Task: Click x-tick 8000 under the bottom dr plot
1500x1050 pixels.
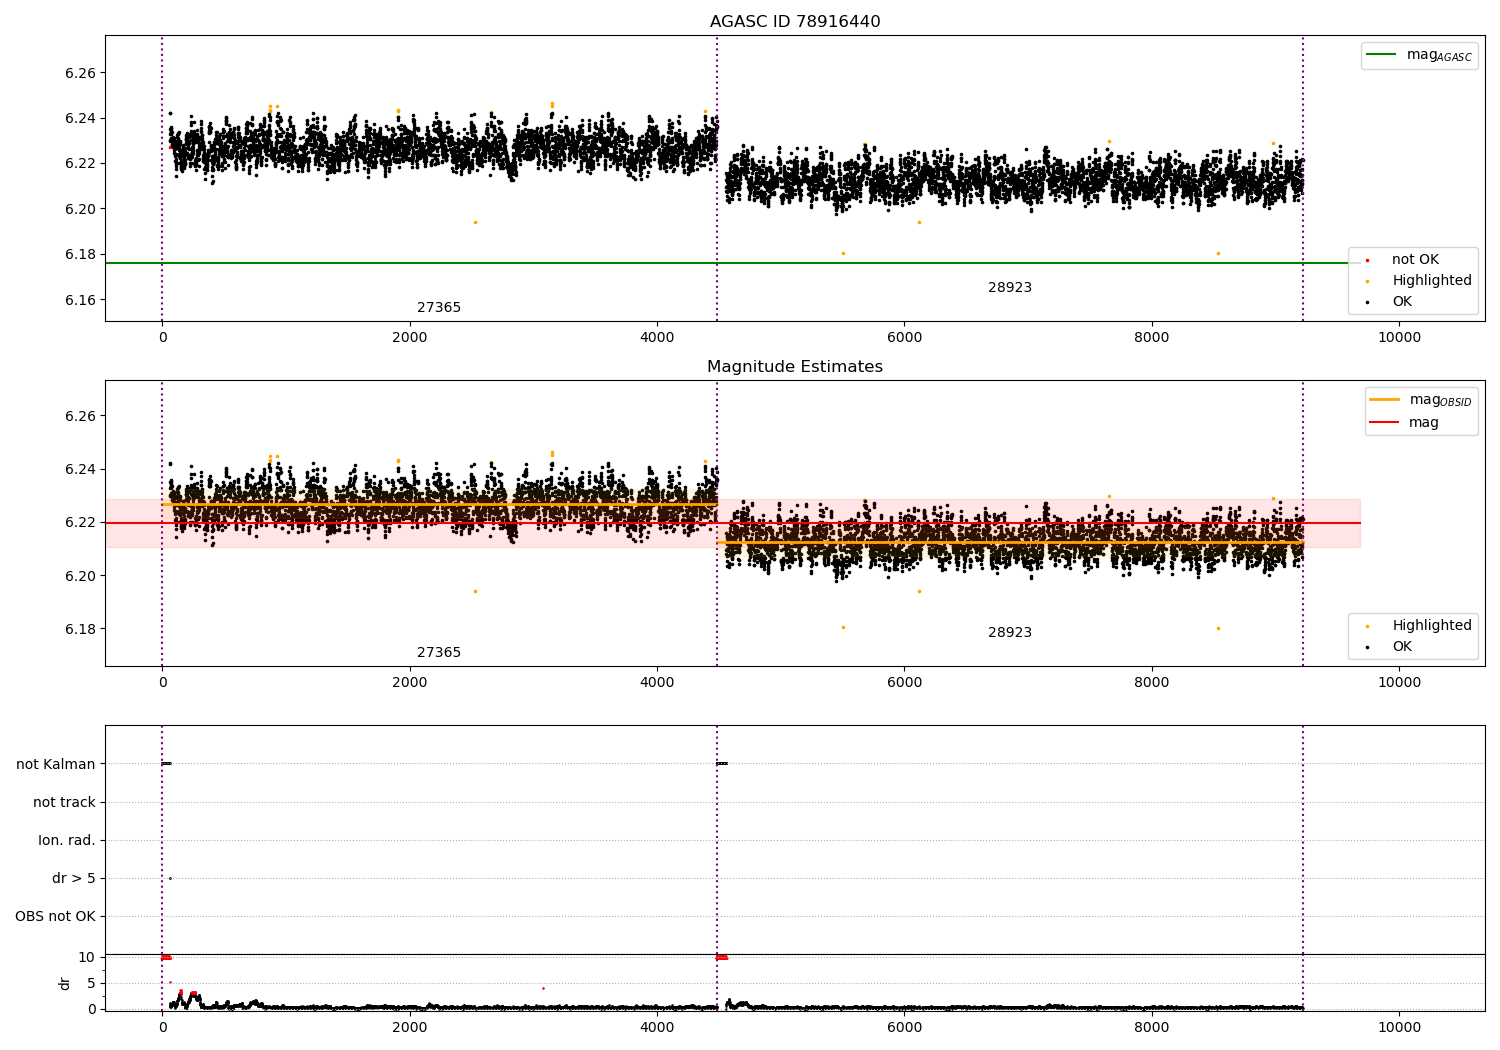Action: pos(1152,1028)
